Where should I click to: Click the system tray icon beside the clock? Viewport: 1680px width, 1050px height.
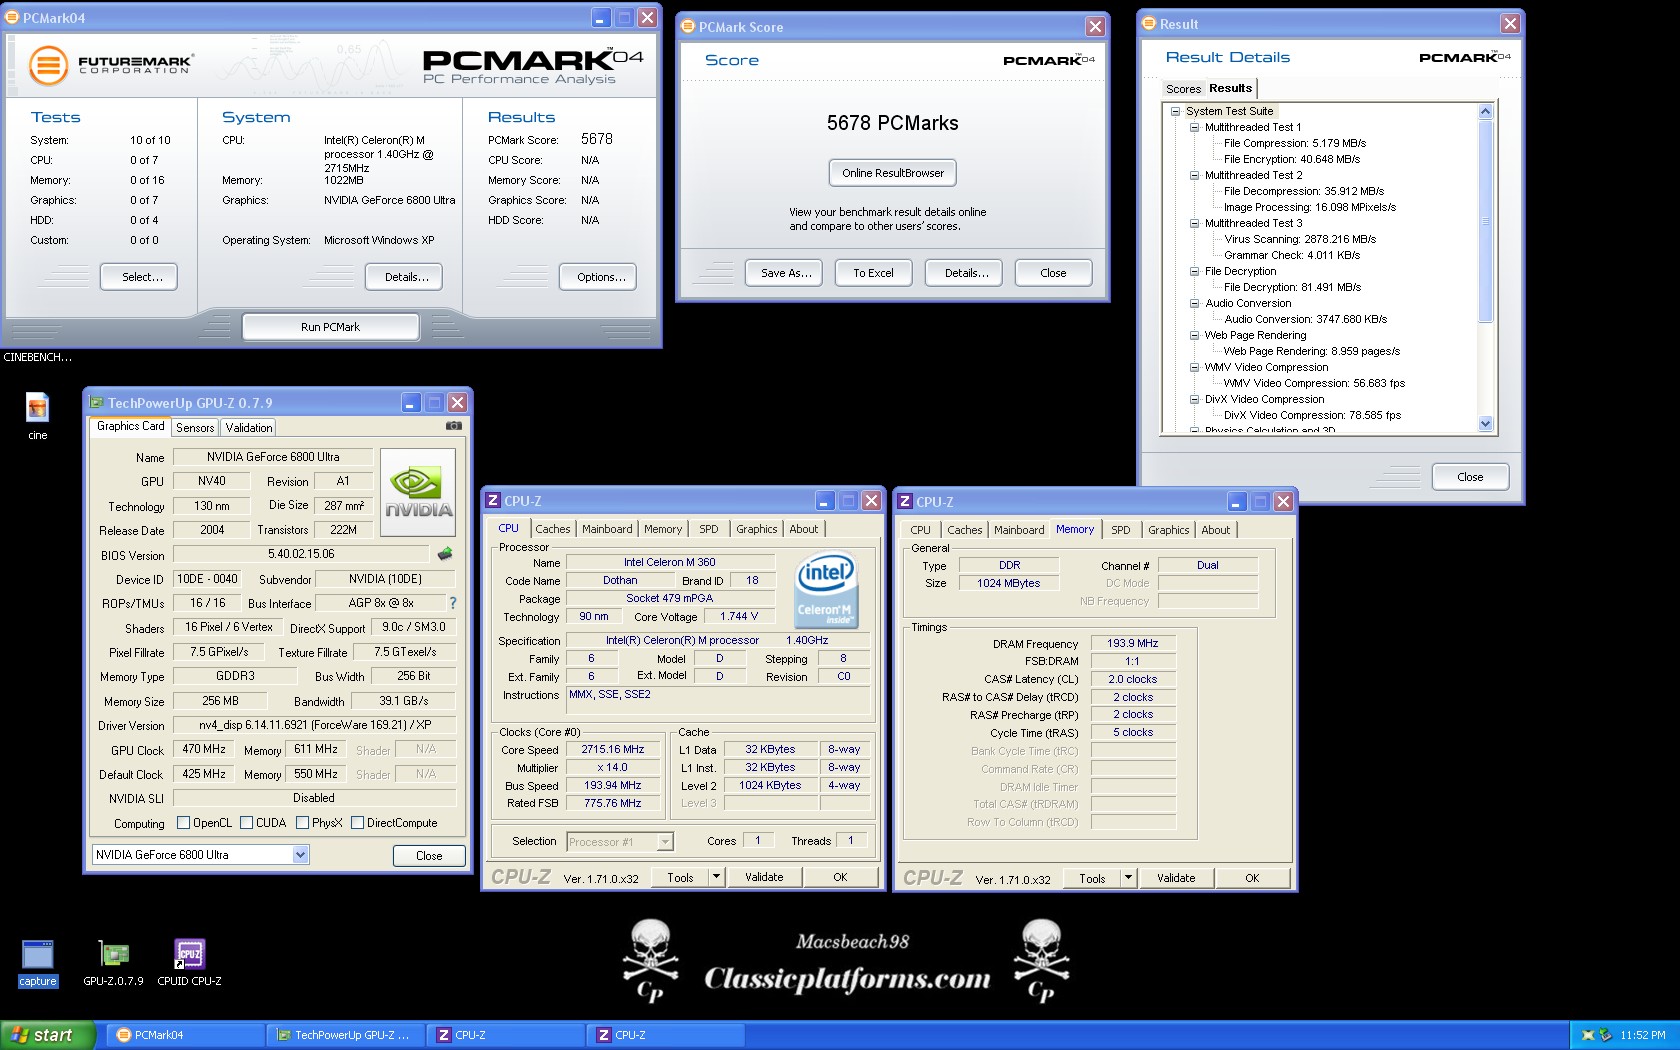coord(1606,1035)
